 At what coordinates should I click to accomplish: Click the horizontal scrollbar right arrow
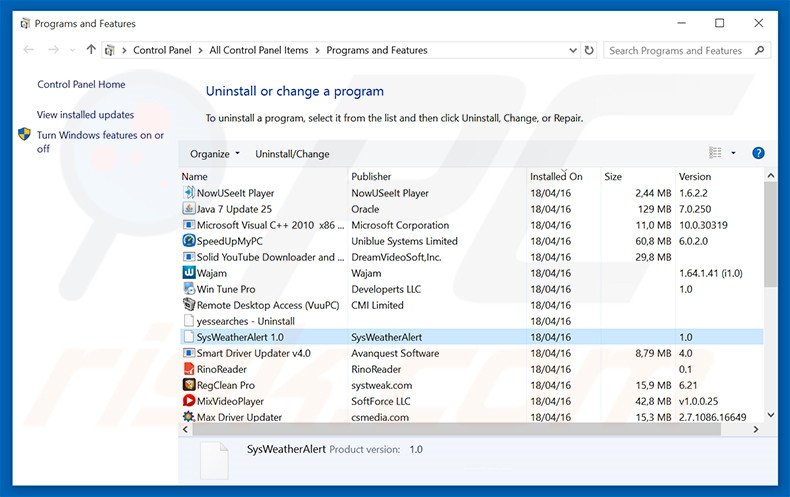(x=755, y=429)
